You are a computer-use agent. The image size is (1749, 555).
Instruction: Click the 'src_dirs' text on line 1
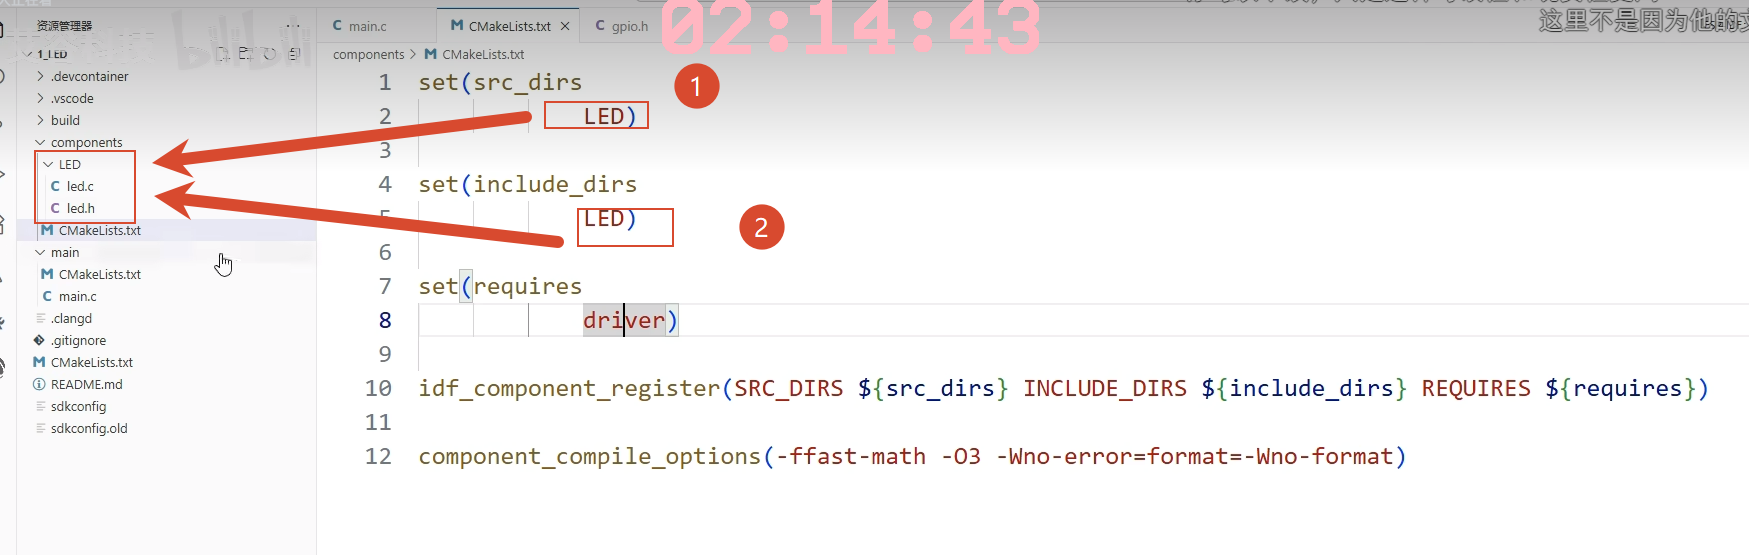click(527, 82)
